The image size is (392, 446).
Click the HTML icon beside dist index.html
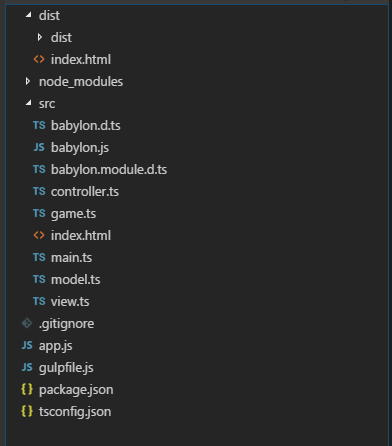pos(39,59)
